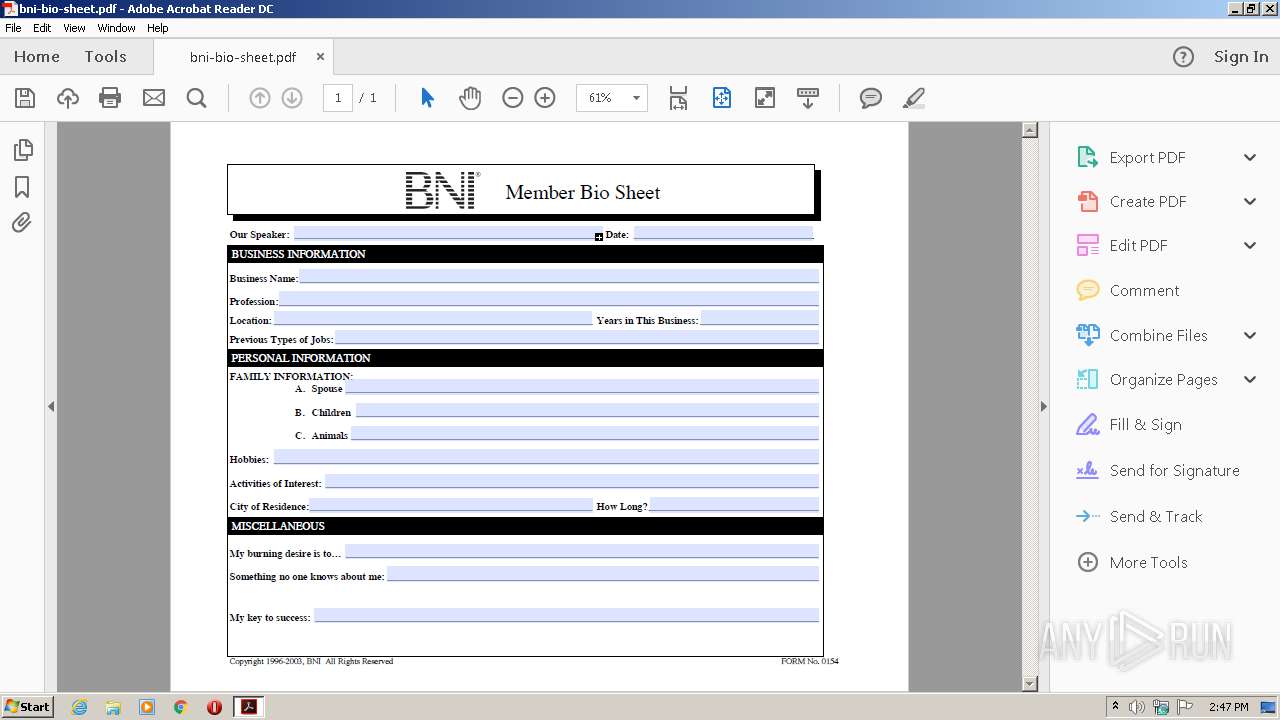The image size is (1280, 720).
Task: Open the Export PDF tool
Action: click(1147, 158)
